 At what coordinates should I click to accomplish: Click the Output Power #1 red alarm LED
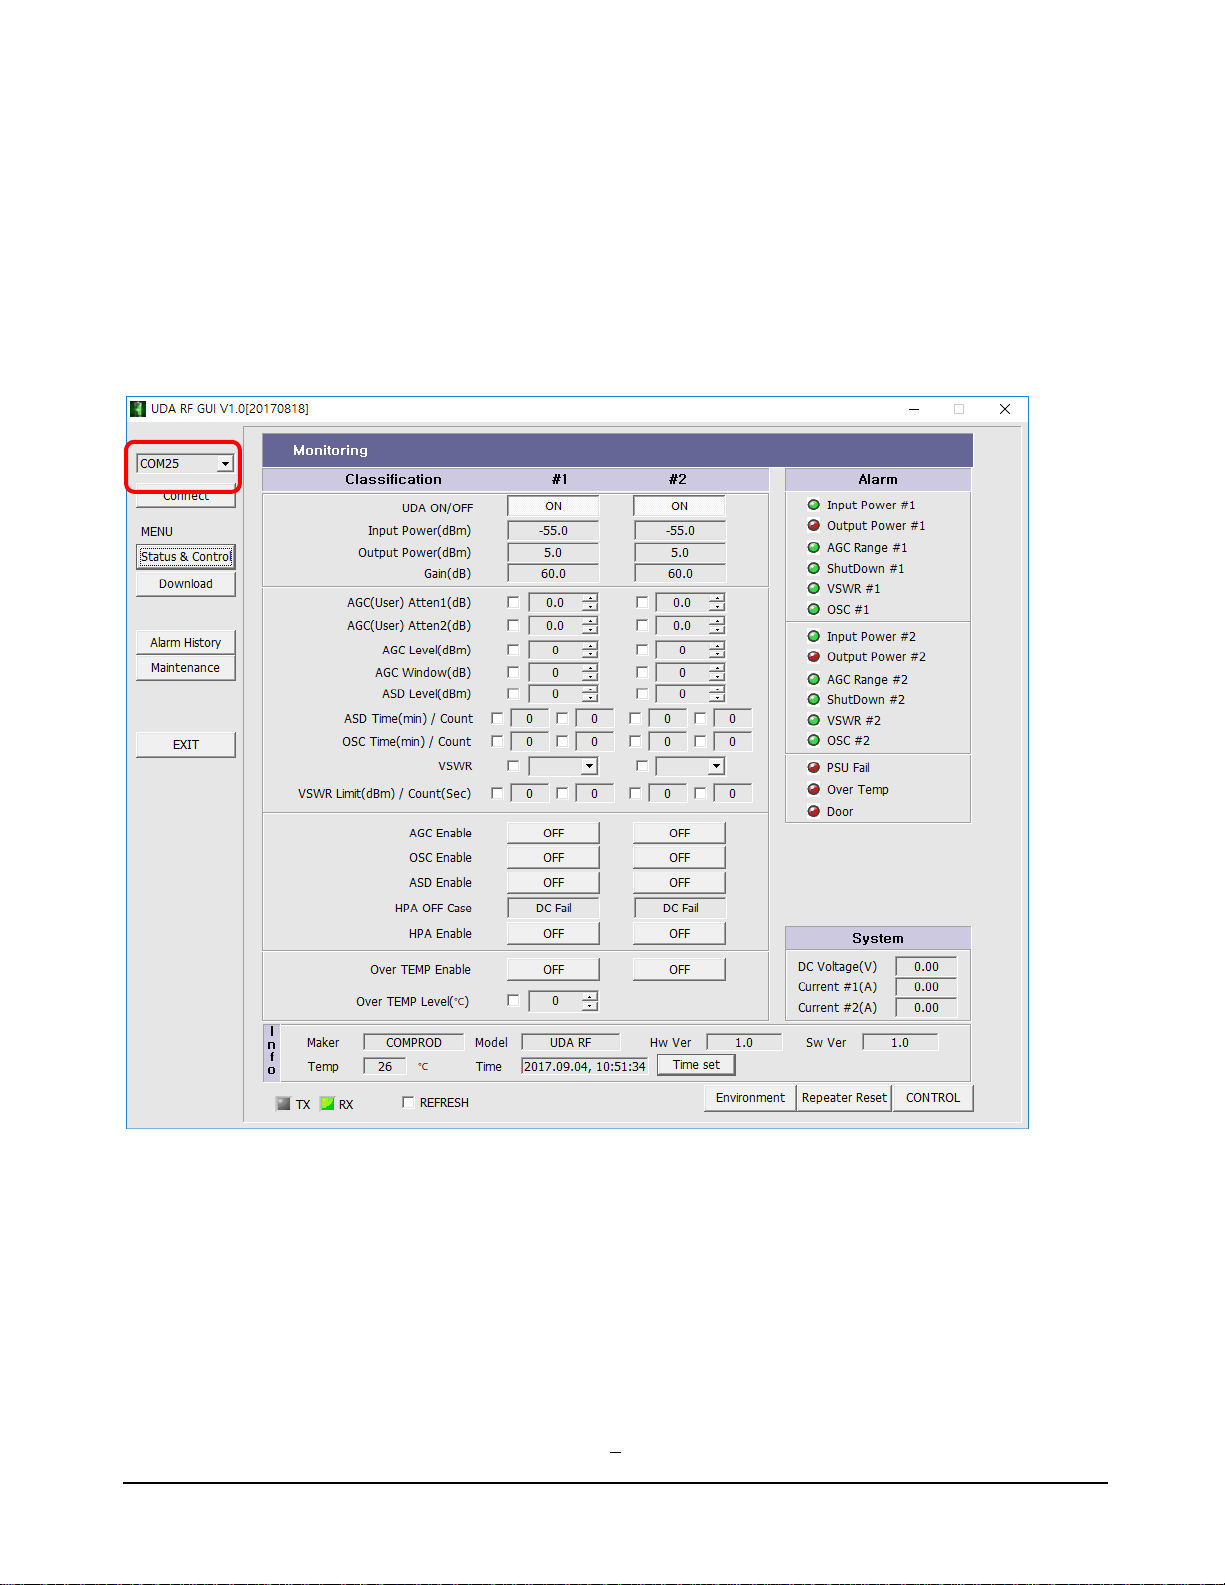(813, 525)
